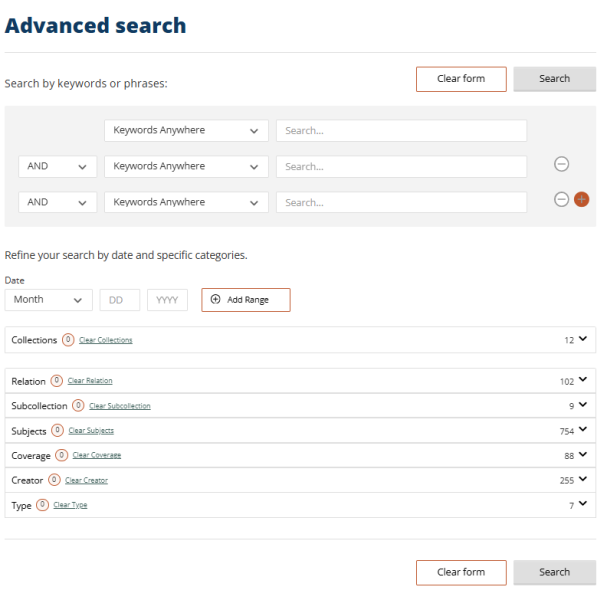Click the Clear Type link

click(70, 505)
